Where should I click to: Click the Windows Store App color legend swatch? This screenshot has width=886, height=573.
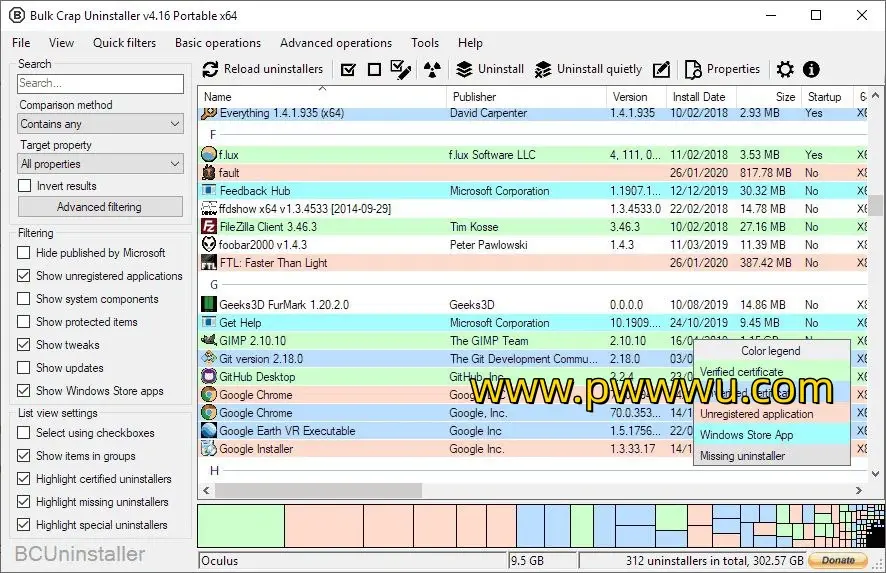click(x=771, y=435)
